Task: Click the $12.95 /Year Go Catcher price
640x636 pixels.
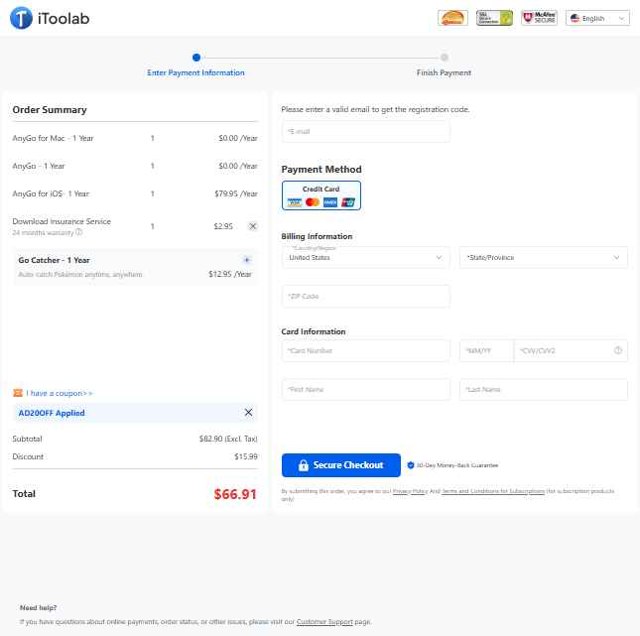Action: pyautogui.click(x=230, y=274)
